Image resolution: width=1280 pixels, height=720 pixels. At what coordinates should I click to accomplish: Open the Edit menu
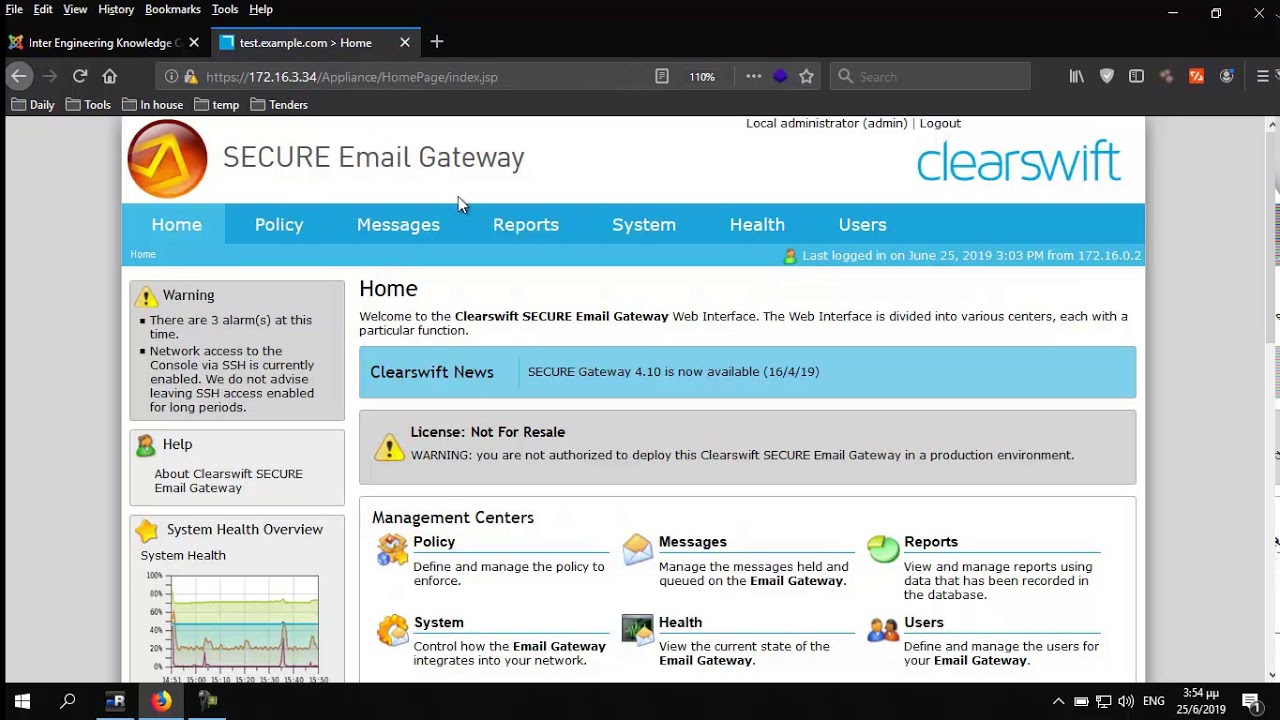[43, 9]
